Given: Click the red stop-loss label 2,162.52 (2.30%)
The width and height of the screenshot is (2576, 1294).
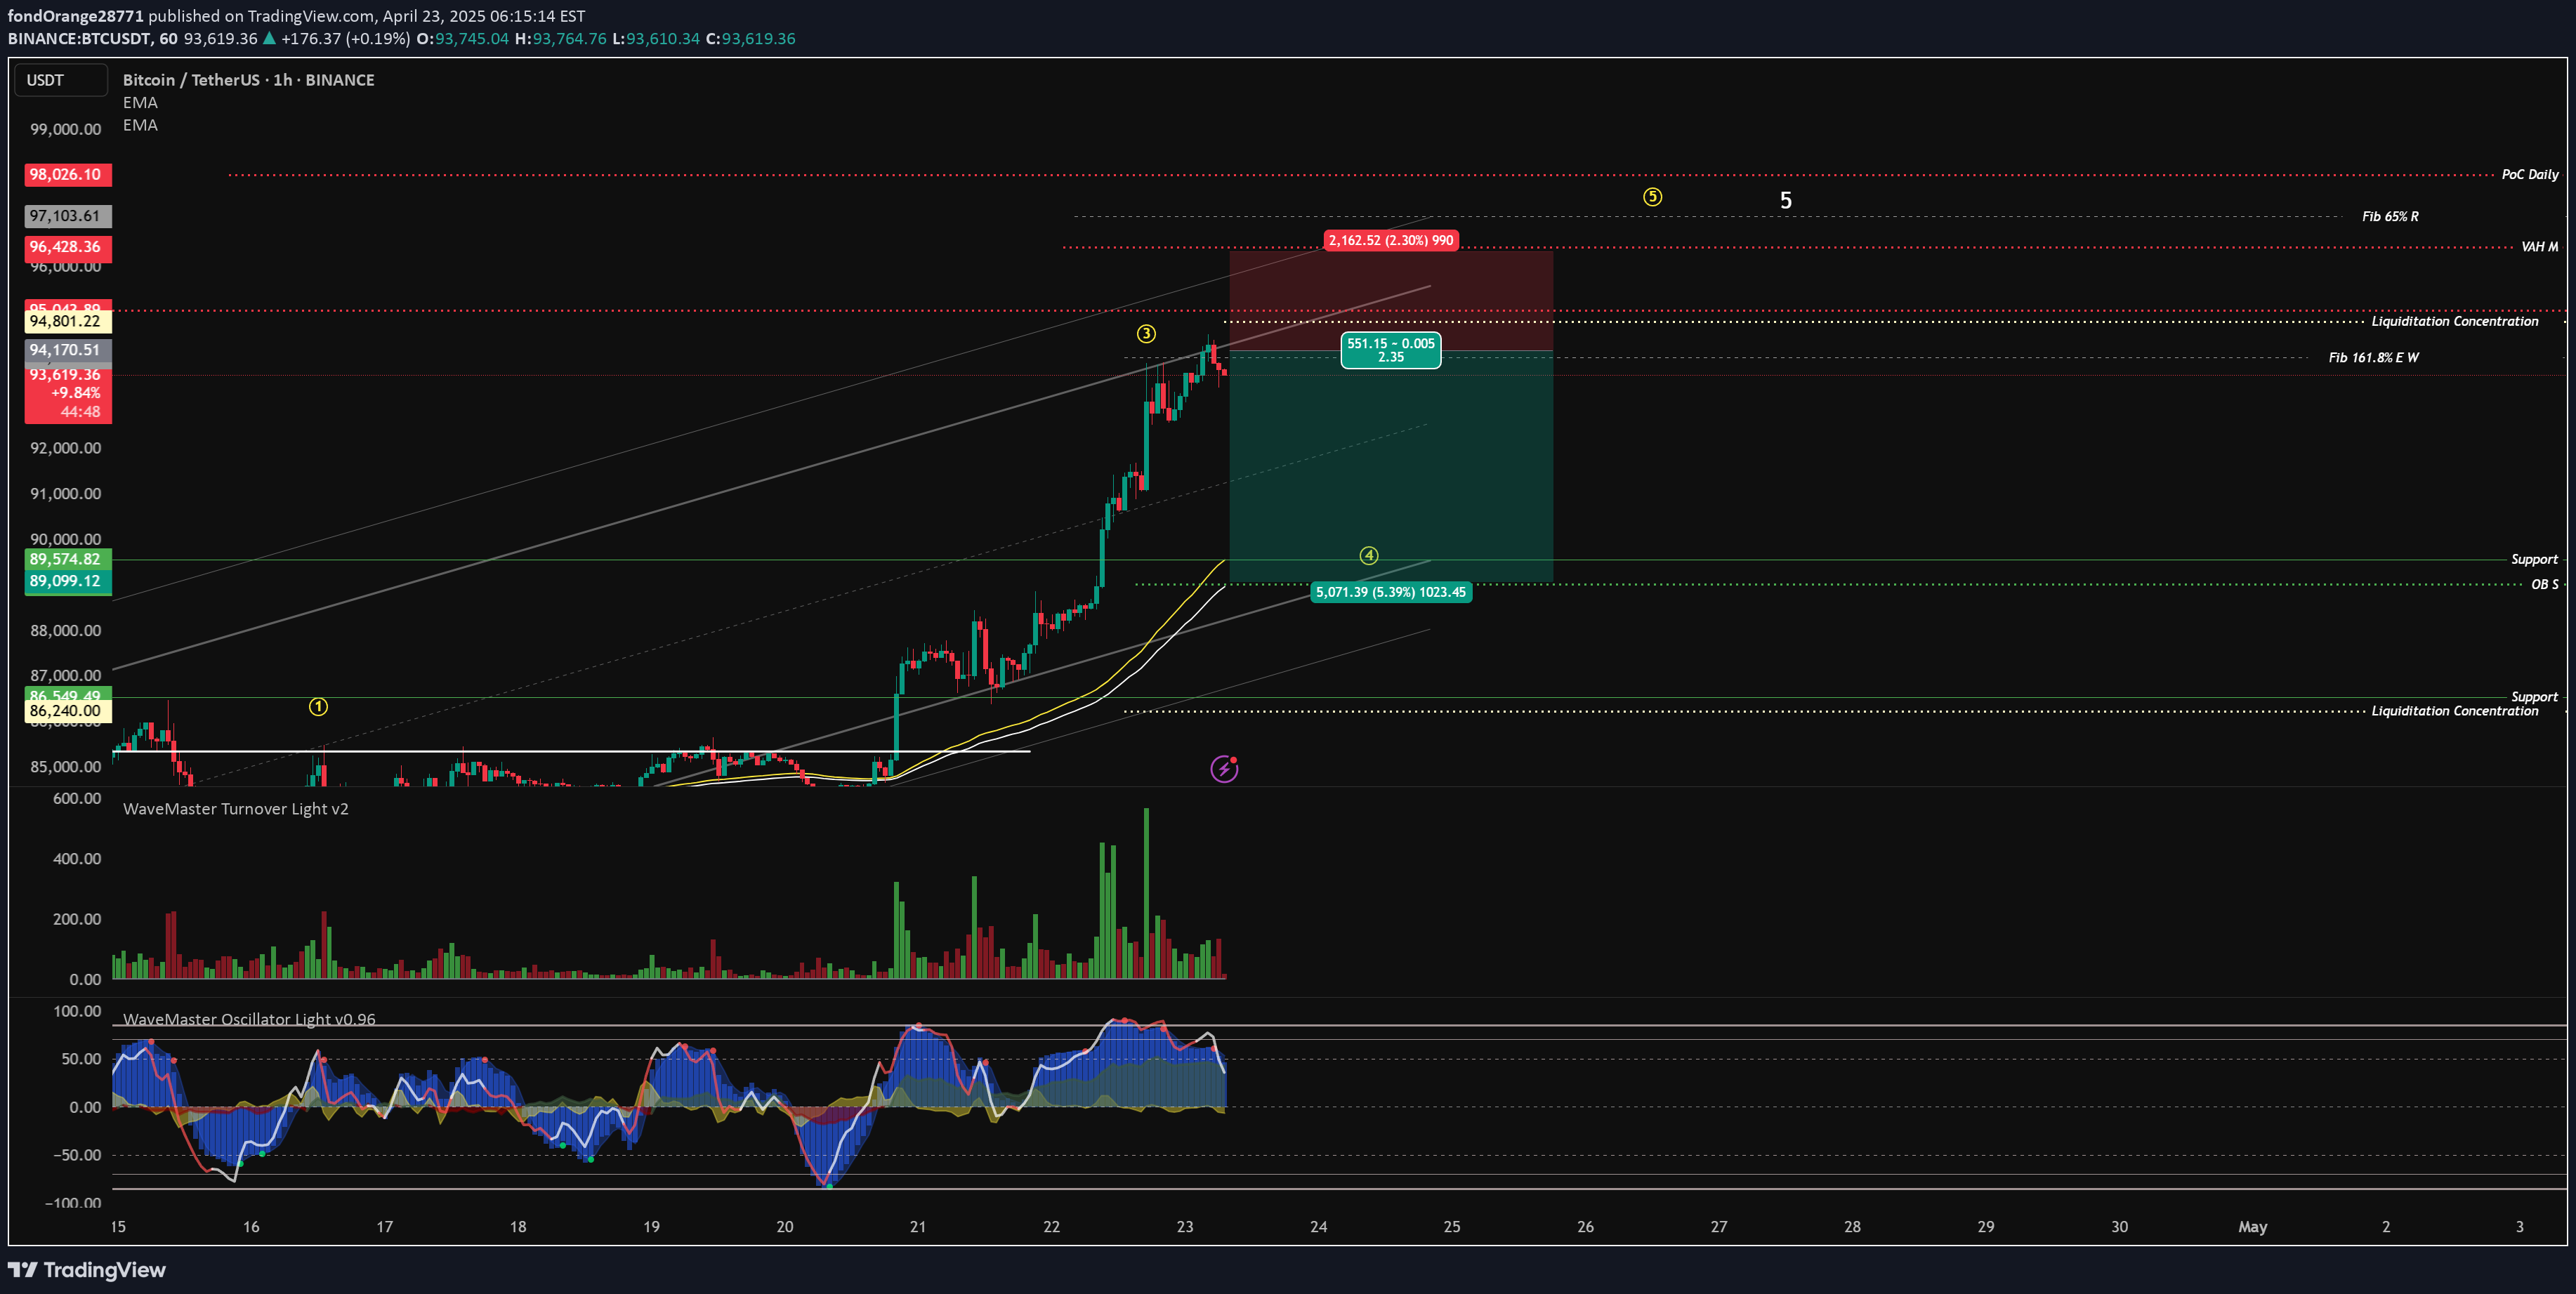Looking at the screenshot, I should click(x=1391, y=240).
